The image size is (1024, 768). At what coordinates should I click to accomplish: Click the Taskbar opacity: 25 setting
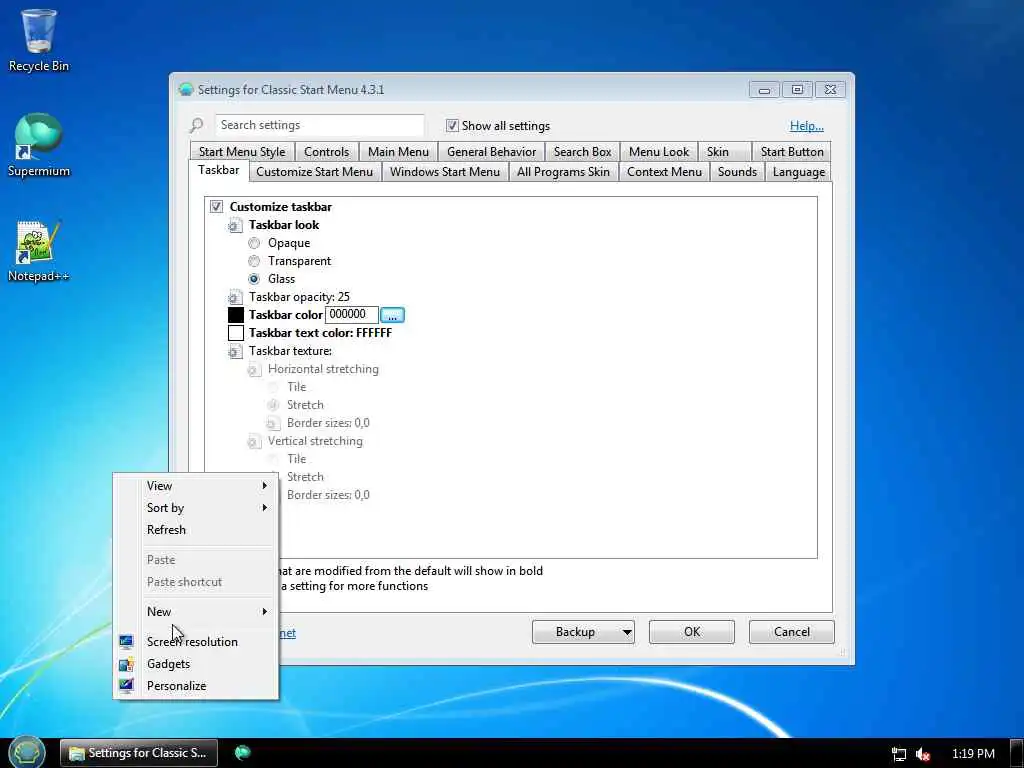(x=299, y=297)
